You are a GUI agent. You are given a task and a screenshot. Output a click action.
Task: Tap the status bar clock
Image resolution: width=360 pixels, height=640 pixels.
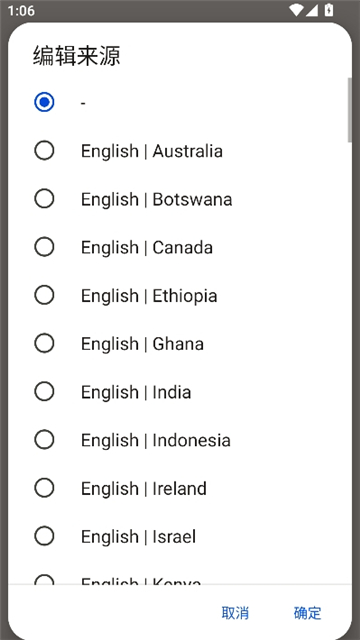click(21, 10)
